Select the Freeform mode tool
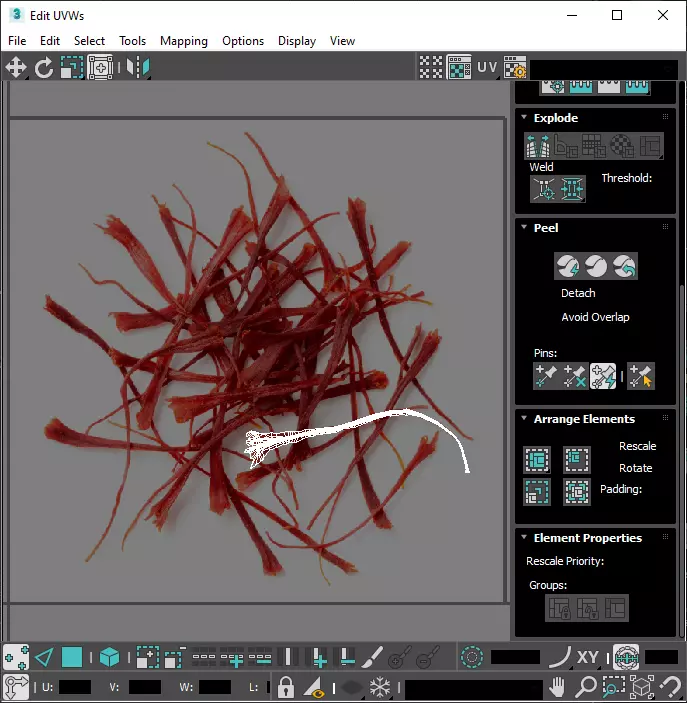This screenshot has height=703, width=687. [100, 68]
